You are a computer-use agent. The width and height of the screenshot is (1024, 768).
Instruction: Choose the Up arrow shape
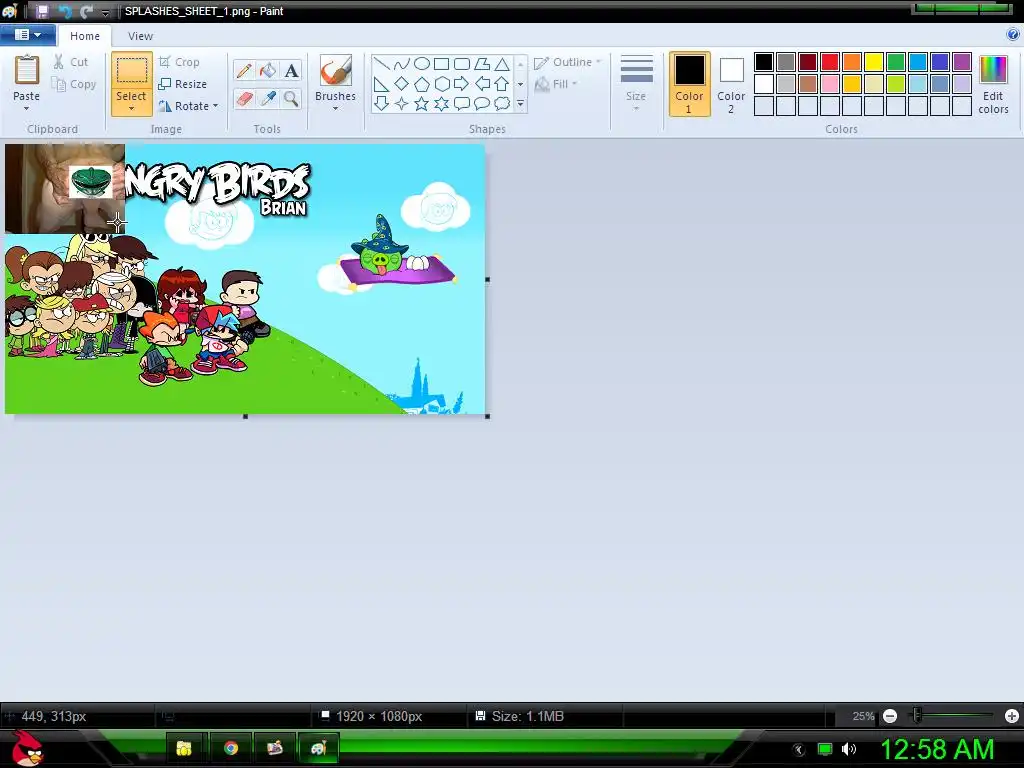tap(502, 84)
